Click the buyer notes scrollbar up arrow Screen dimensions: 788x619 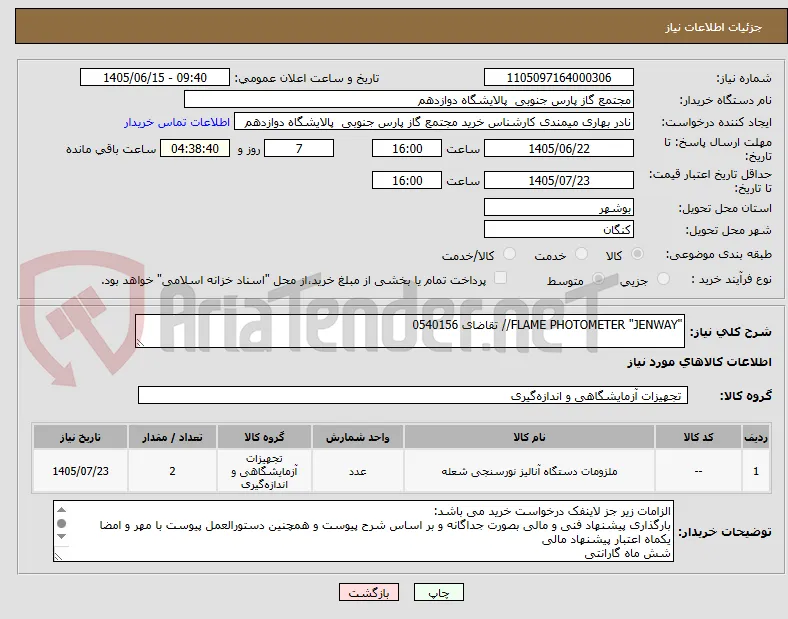coord(61,510)
